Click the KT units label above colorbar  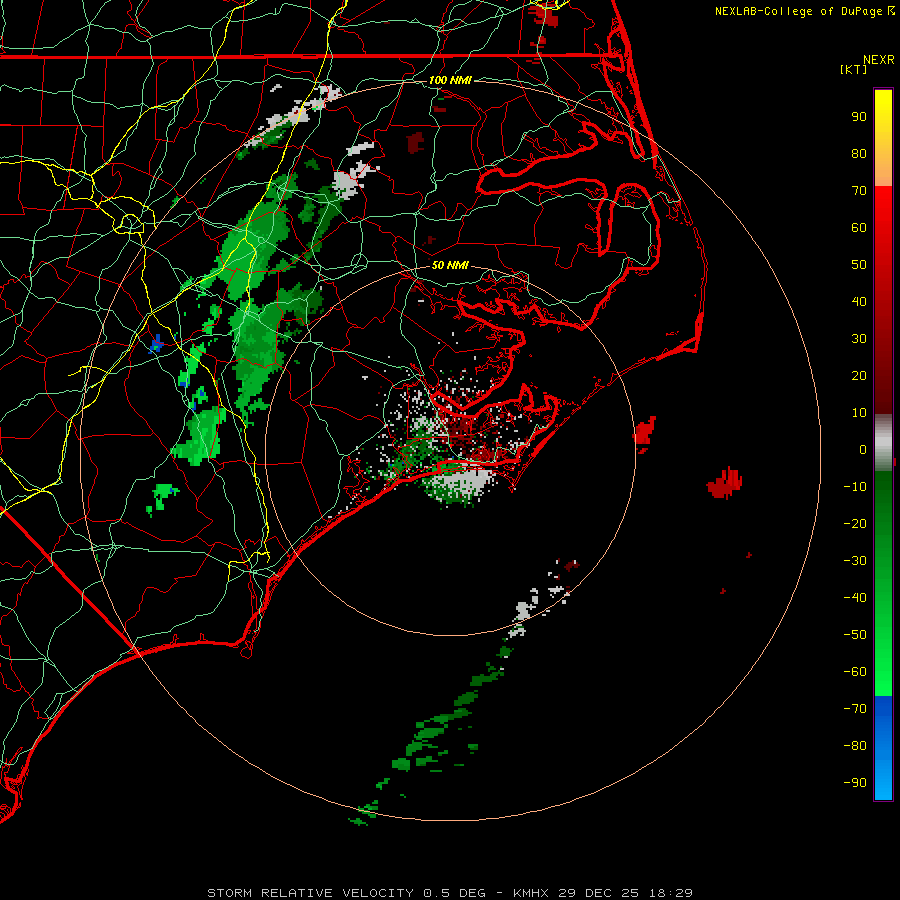pyautogui.click(x=854, y=69)
